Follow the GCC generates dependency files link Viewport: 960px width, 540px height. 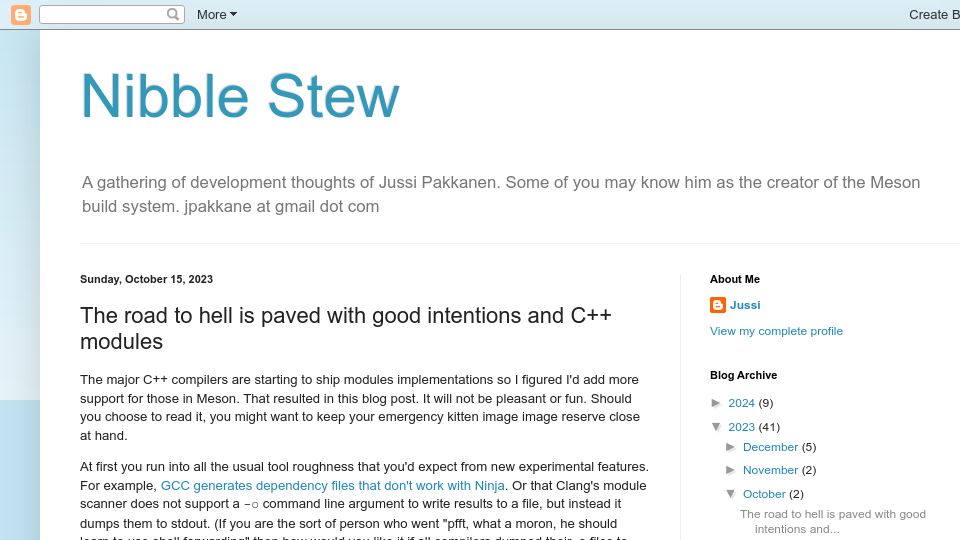click(332, 486)
